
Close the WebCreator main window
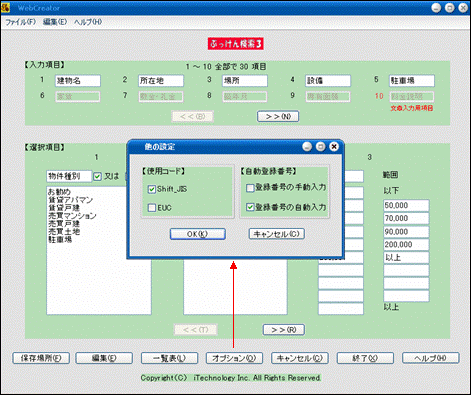[x=463, y=8]
